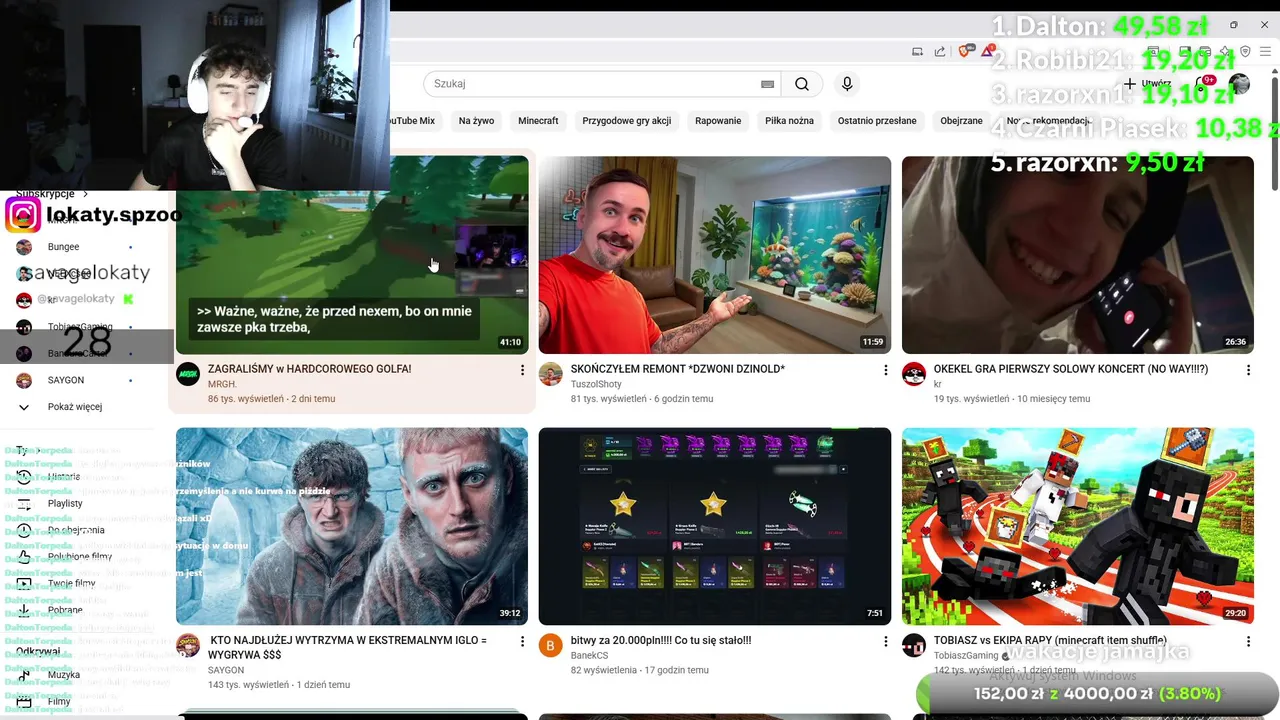Click the browser cast screen icon
Viewport: 1280px width, 720px height.
coord(917,51)
